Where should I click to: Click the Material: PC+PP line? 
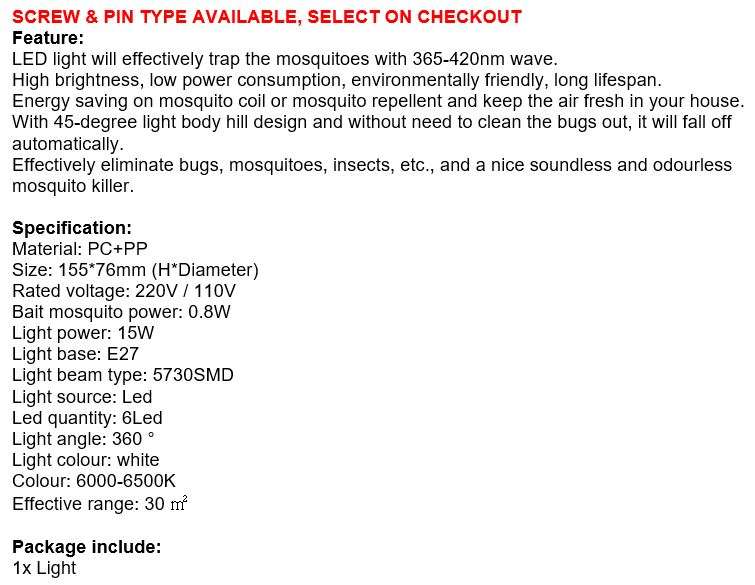[80, 249]
